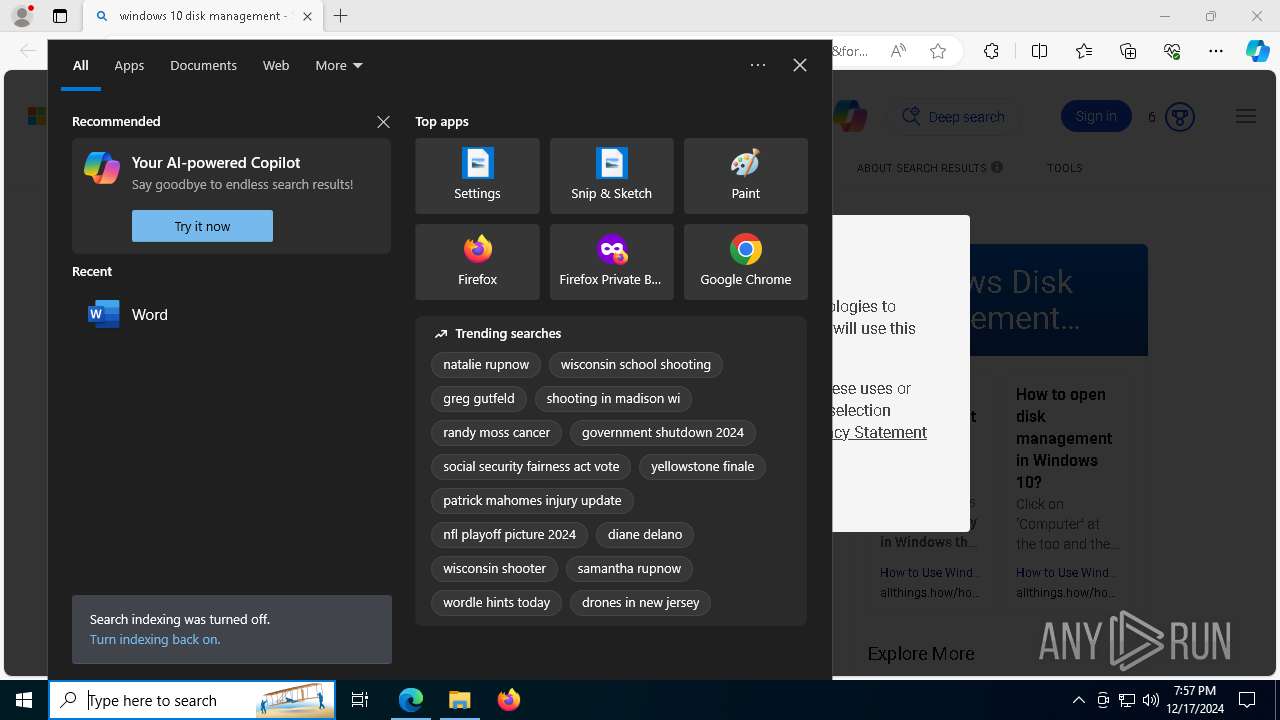Viewport: 1280px width, 720px height.
Task: Expand the More filter dropdown
Action: (339, 65)
